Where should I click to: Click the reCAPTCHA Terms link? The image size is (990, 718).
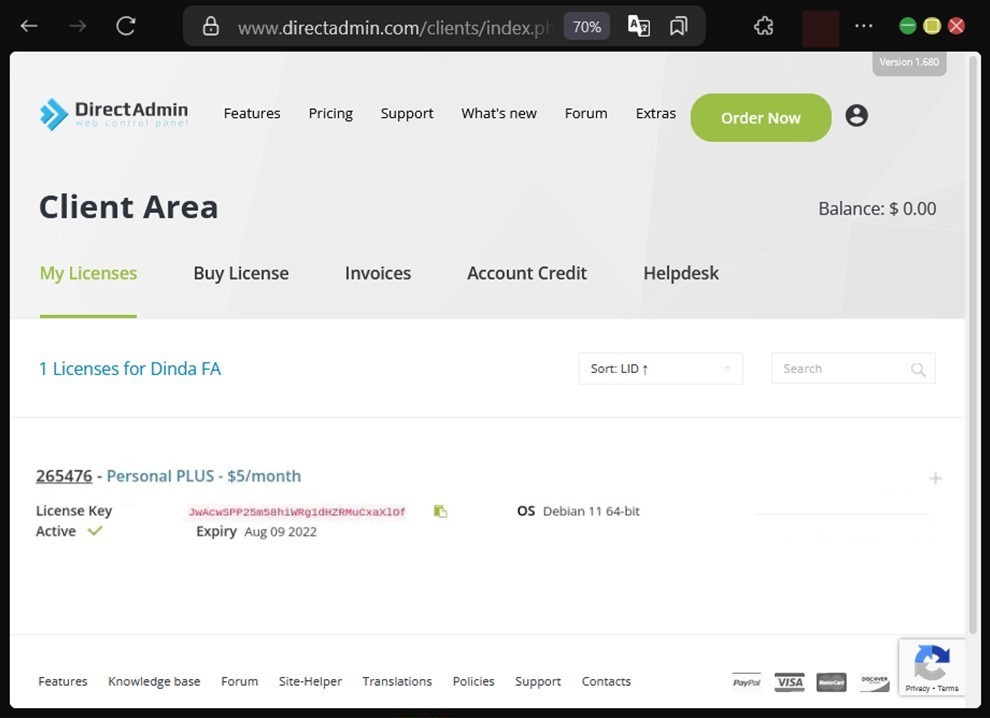tap(947, 688)
